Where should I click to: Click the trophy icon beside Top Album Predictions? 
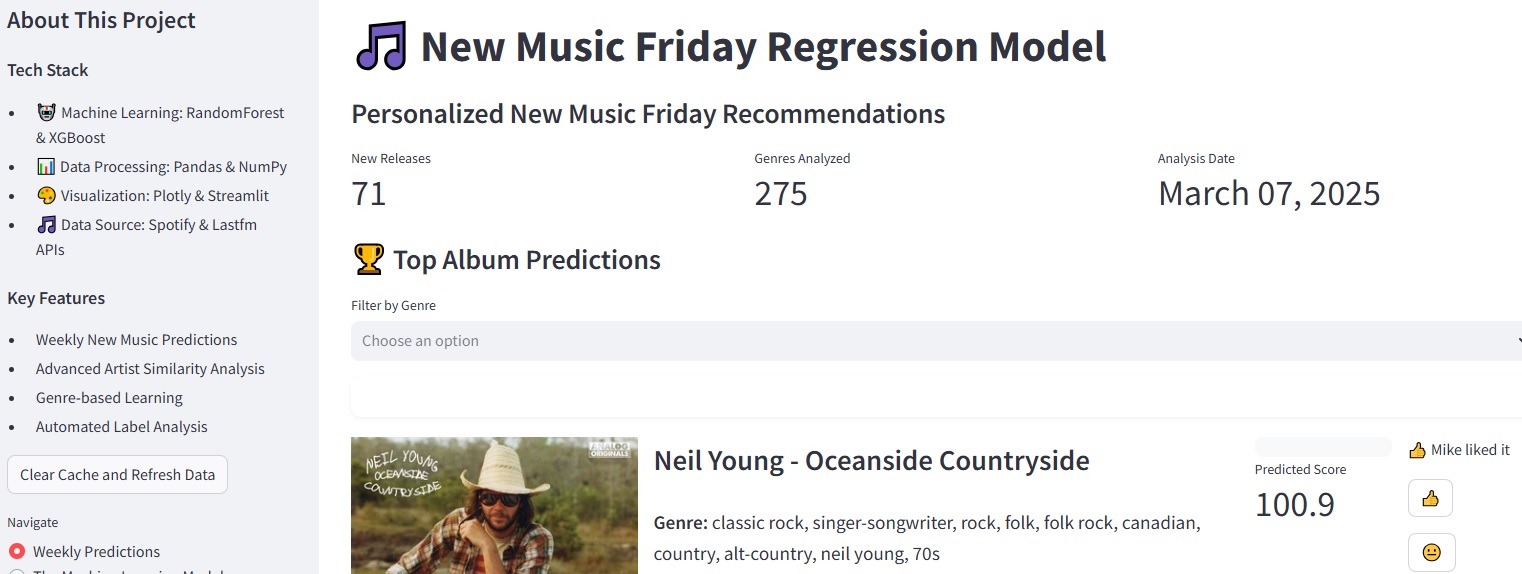coord(369,260)
